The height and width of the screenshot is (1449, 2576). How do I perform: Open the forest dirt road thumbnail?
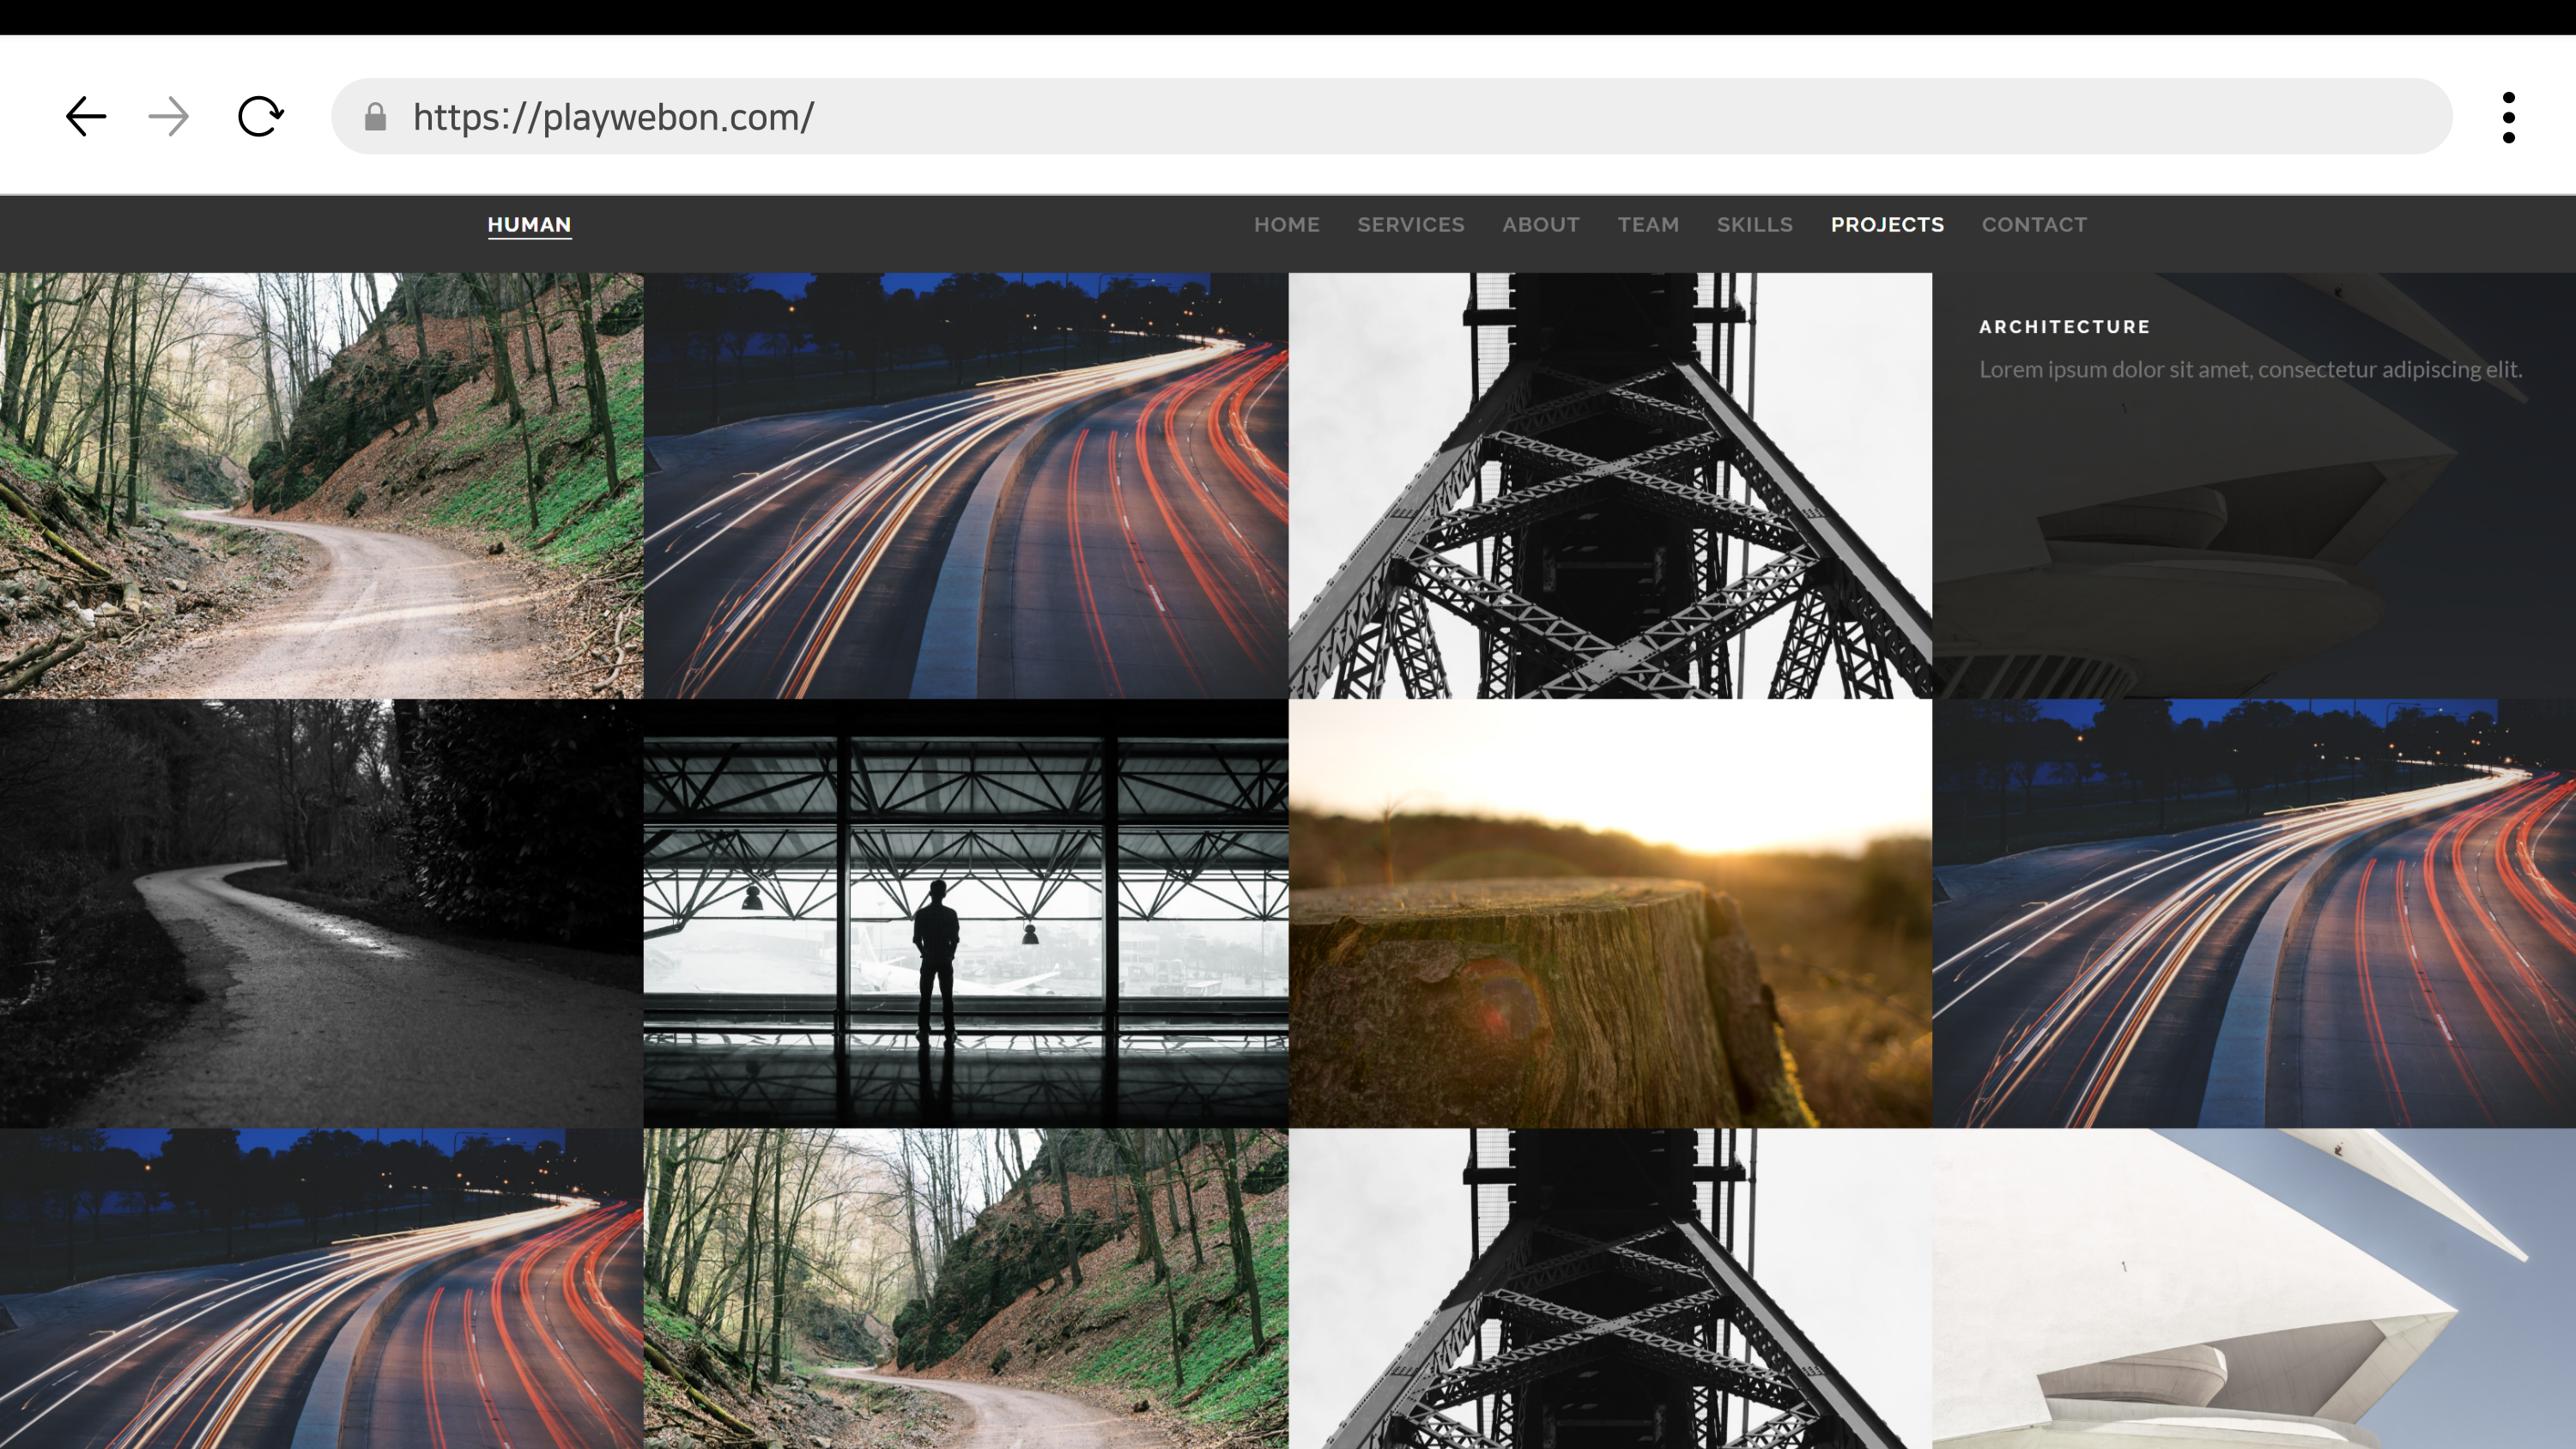click(x=321, y=485)
